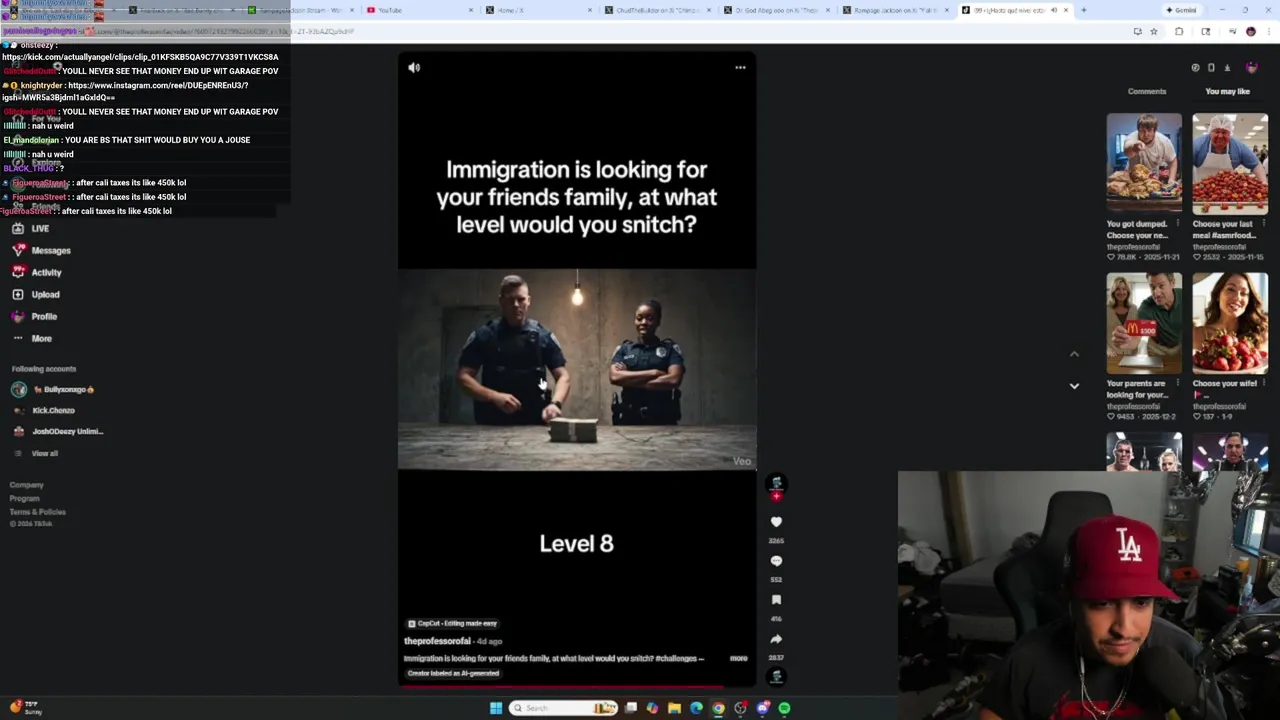Click the instagram.com reel link in chat
Screen dimensions: 1280x720
(125, 91)
